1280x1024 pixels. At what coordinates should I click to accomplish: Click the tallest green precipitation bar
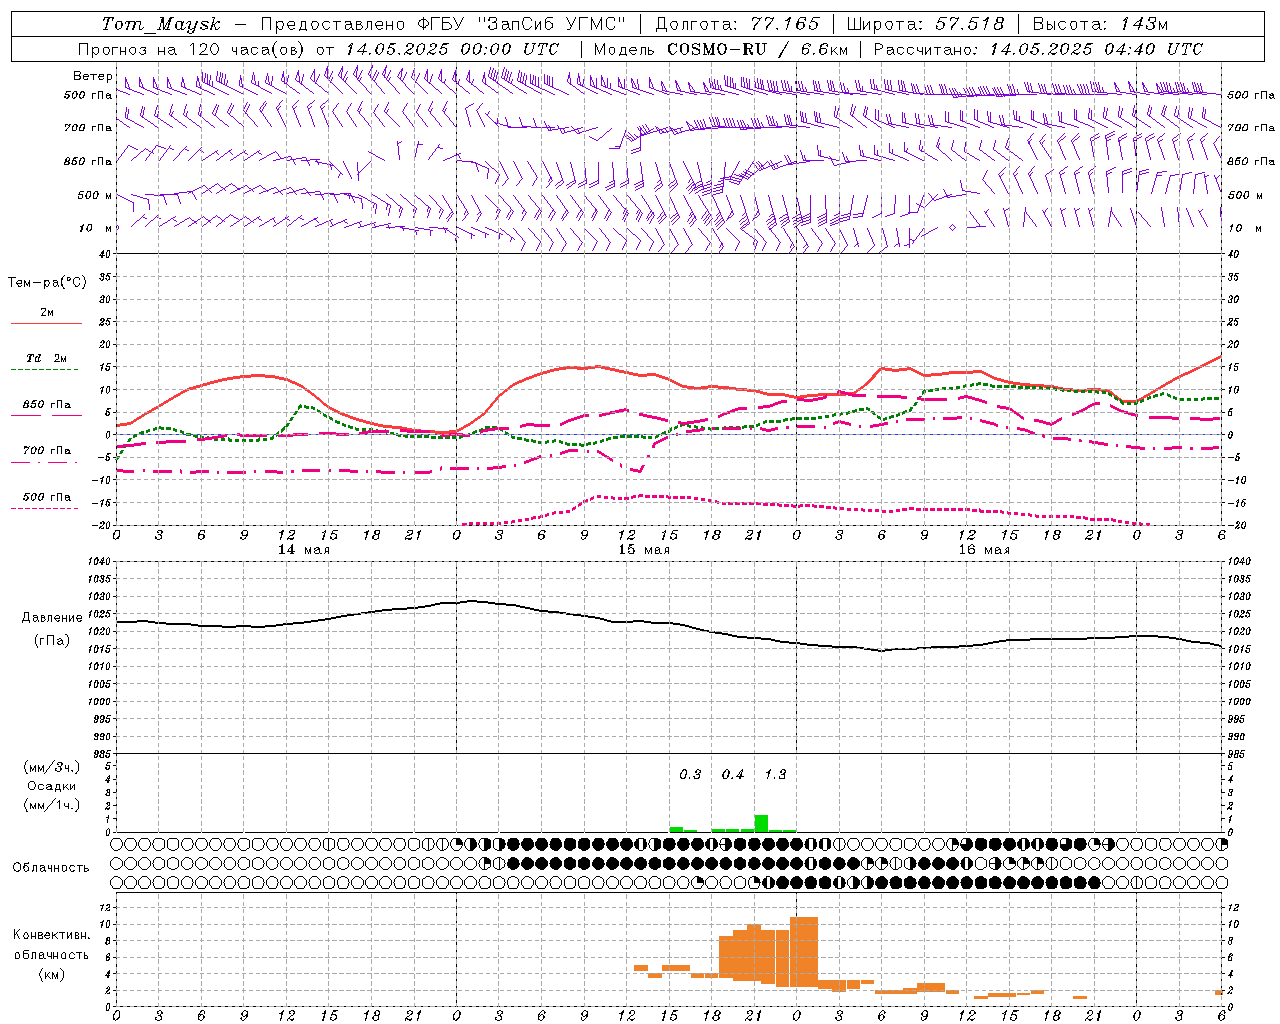[x=761, y=823]
